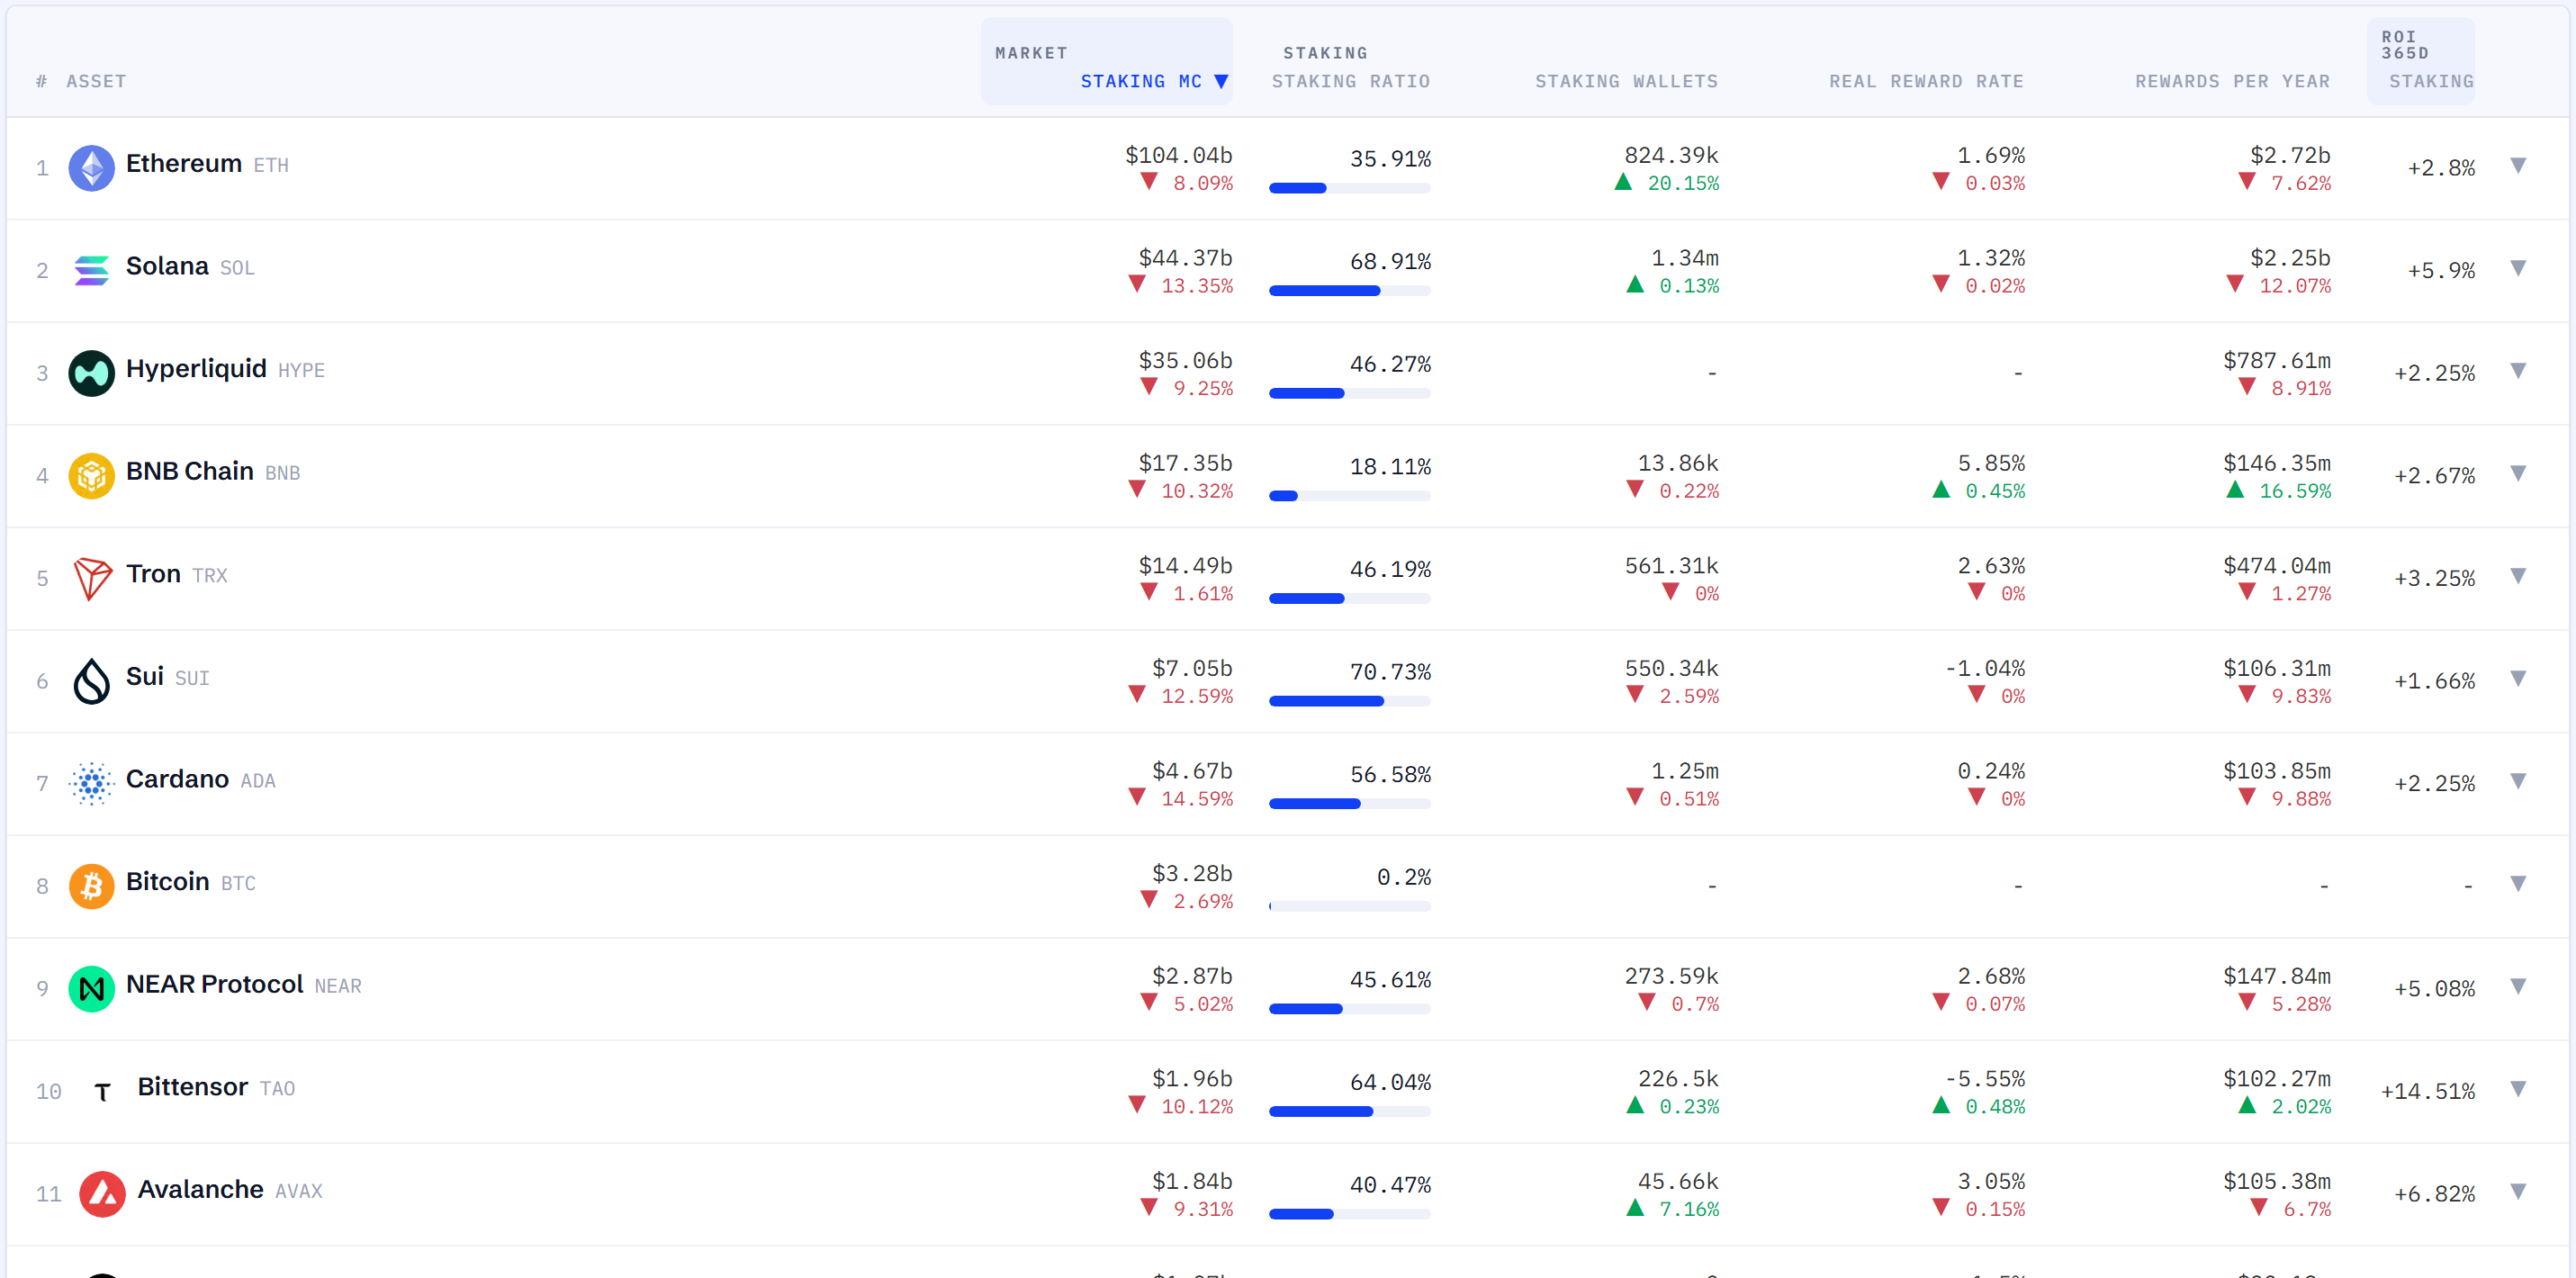Click the Avalanche logo icon
Image resolution: width=2576 pixels, height=1278 pixels.
point(102,1194)
